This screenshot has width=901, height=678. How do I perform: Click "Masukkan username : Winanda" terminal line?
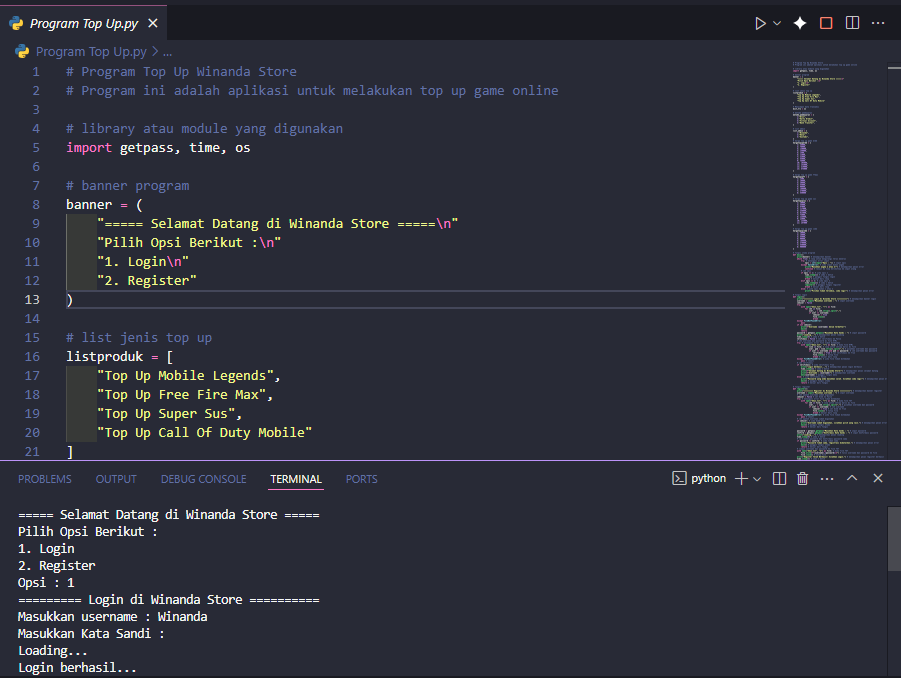click(x=113, y=617)
